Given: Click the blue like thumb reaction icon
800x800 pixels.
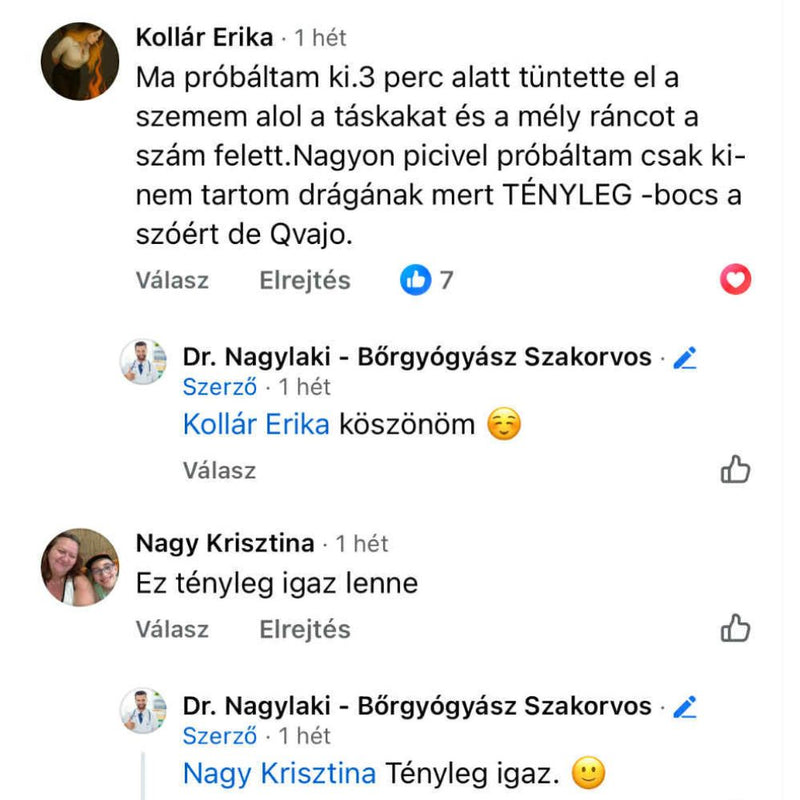Looking at the screenshot, I should point(415,281).
